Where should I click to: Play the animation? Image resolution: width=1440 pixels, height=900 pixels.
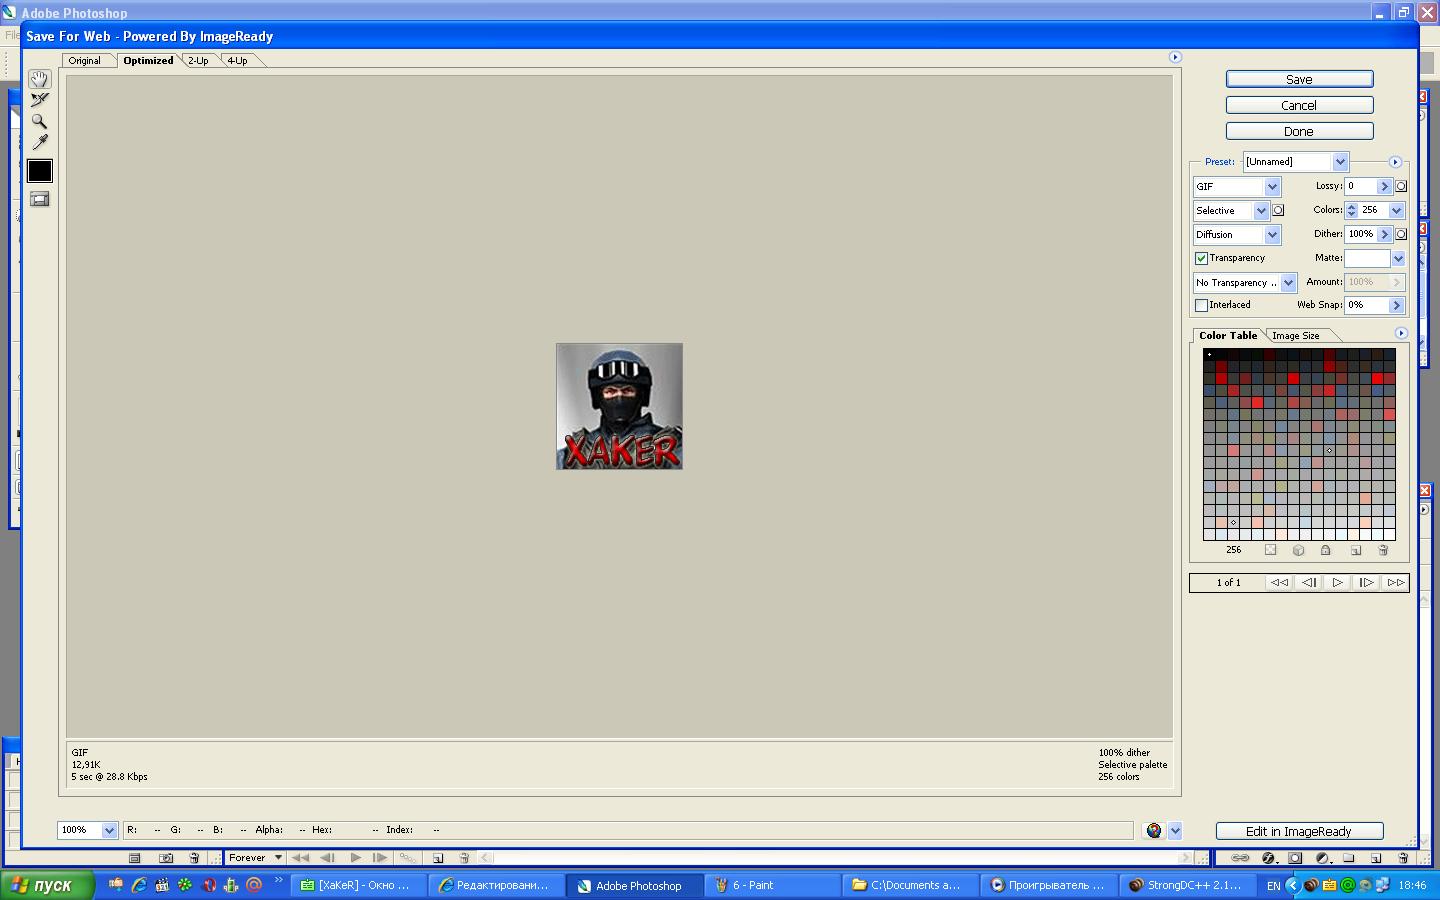click(x=1337, y=582)
